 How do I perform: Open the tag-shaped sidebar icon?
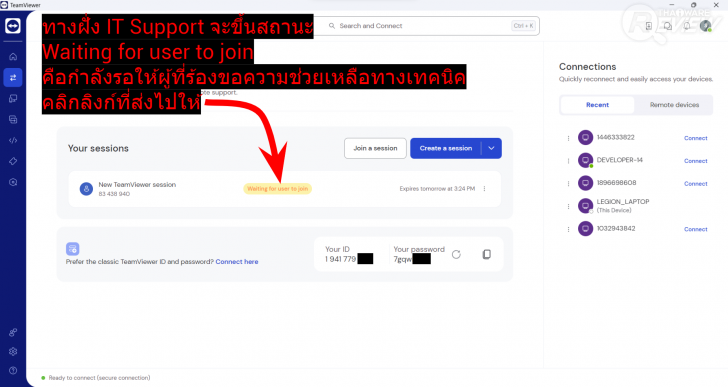pos(13,161)
